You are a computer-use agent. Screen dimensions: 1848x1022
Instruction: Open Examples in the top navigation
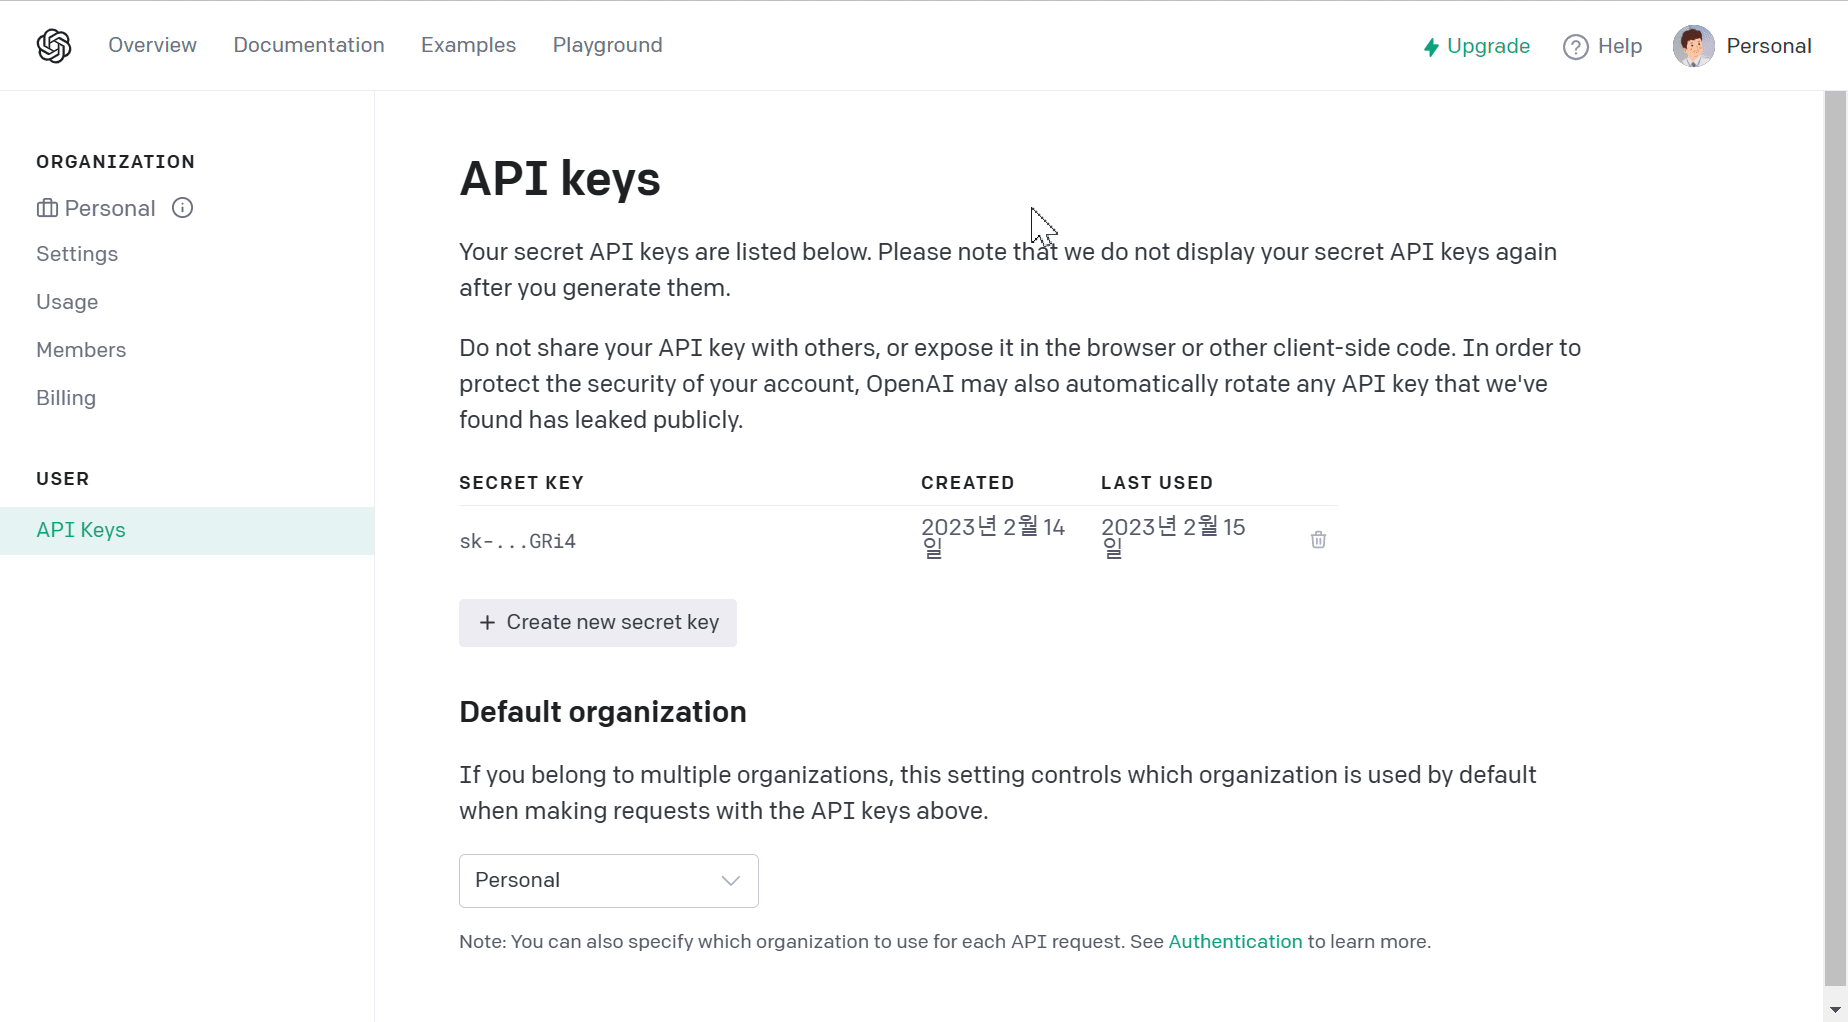click(468, 45)
